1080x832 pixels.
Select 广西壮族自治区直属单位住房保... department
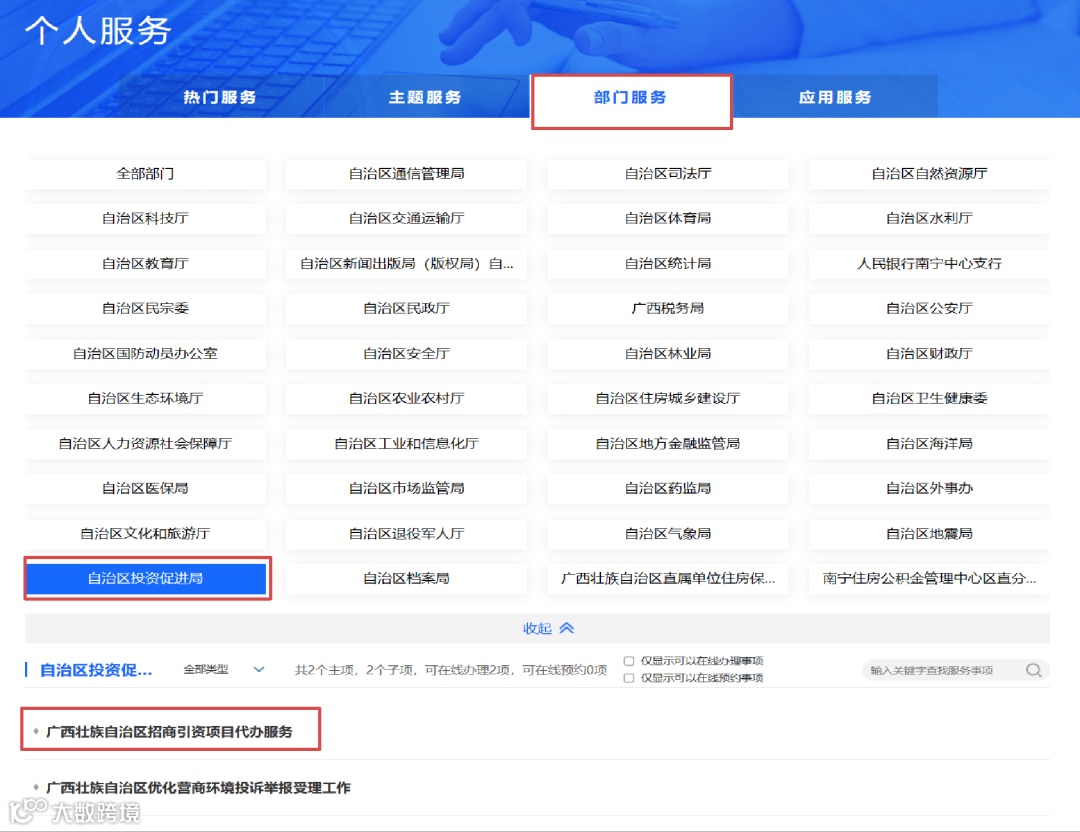[x=668, y=579]
